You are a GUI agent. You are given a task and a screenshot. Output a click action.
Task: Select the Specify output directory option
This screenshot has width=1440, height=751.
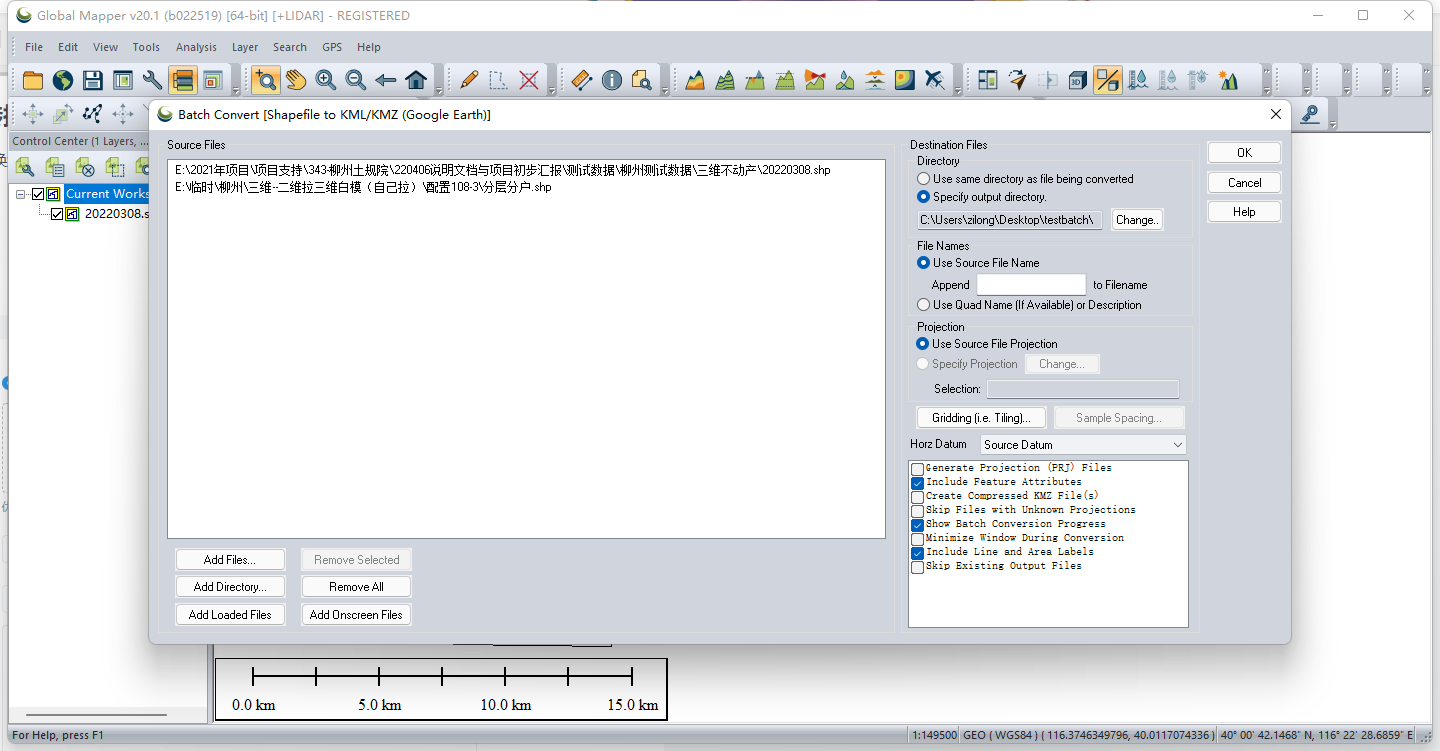click(x=922, y=196)
